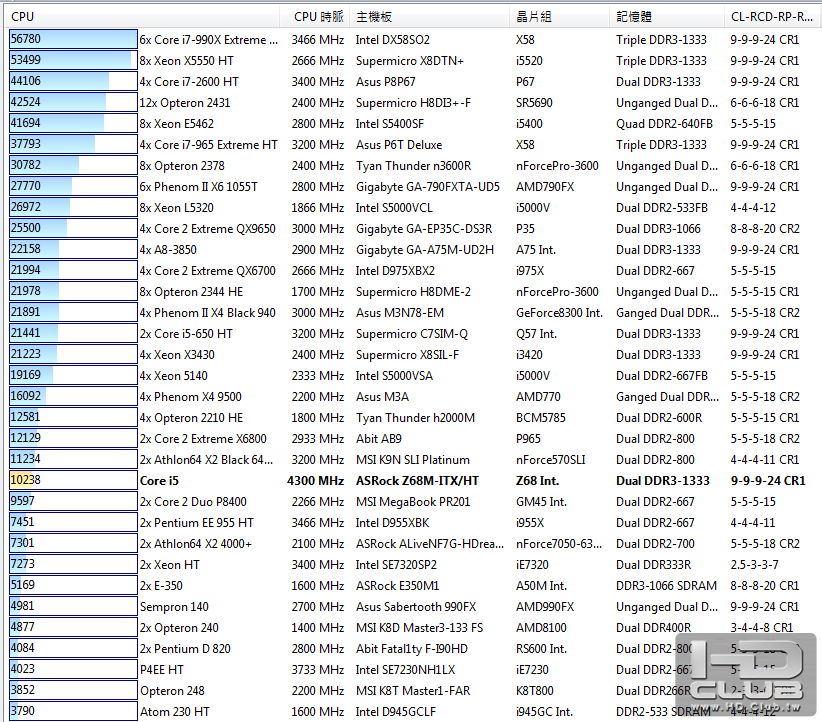
Task: Click motherboard cell MSI K9N SLI Platinum
Action: pos(413,460)
